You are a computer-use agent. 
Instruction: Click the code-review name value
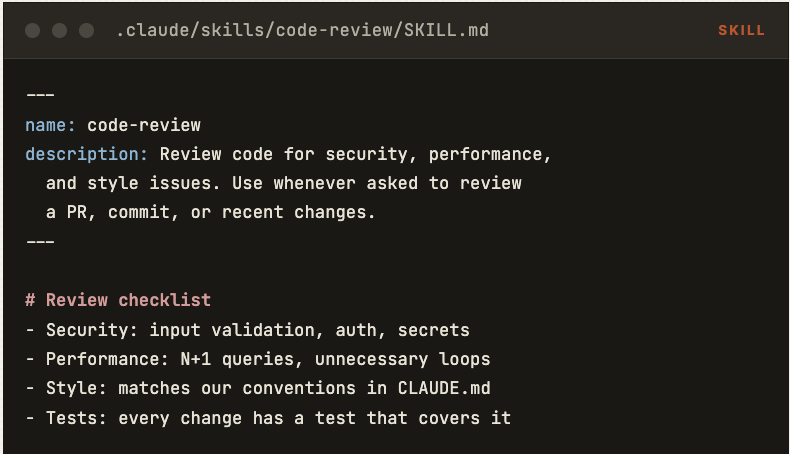pyautogui.click(x=144, y=125)
